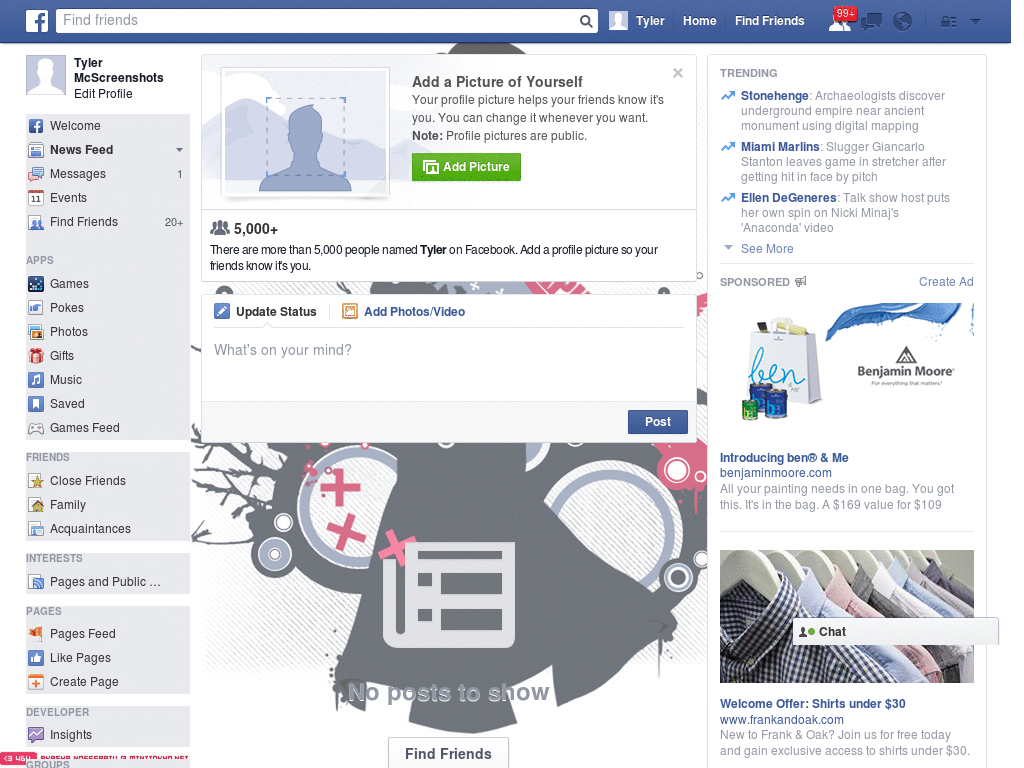Click Edit Profile link

tap(103, 94)
